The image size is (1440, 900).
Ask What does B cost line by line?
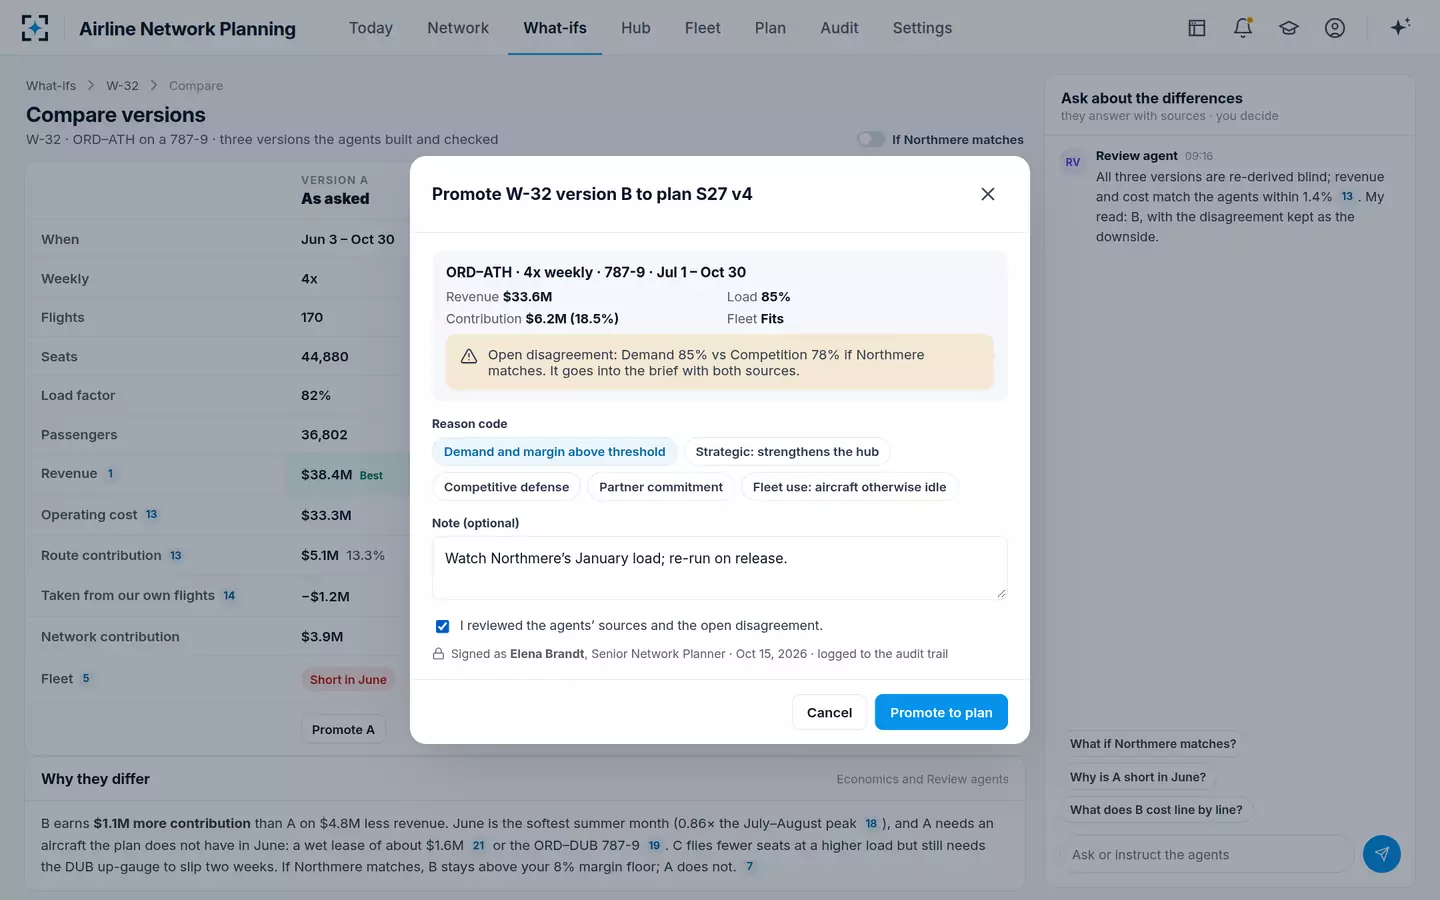tap(1156, 810)
